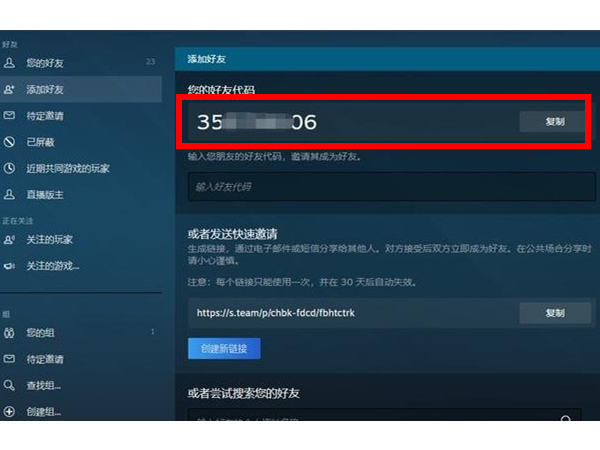
Task: Copy the s.team invite link
Action: point(554,313)
